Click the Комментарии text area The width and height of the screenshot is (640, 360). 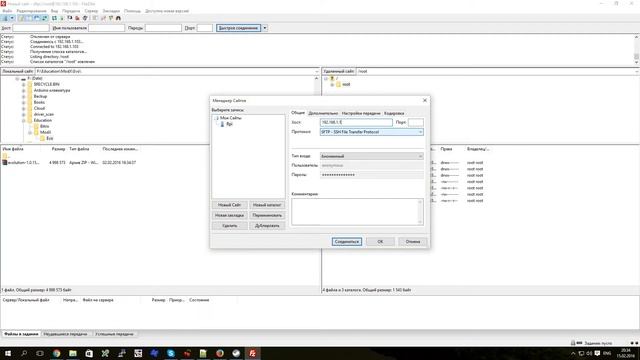[357, 211]
